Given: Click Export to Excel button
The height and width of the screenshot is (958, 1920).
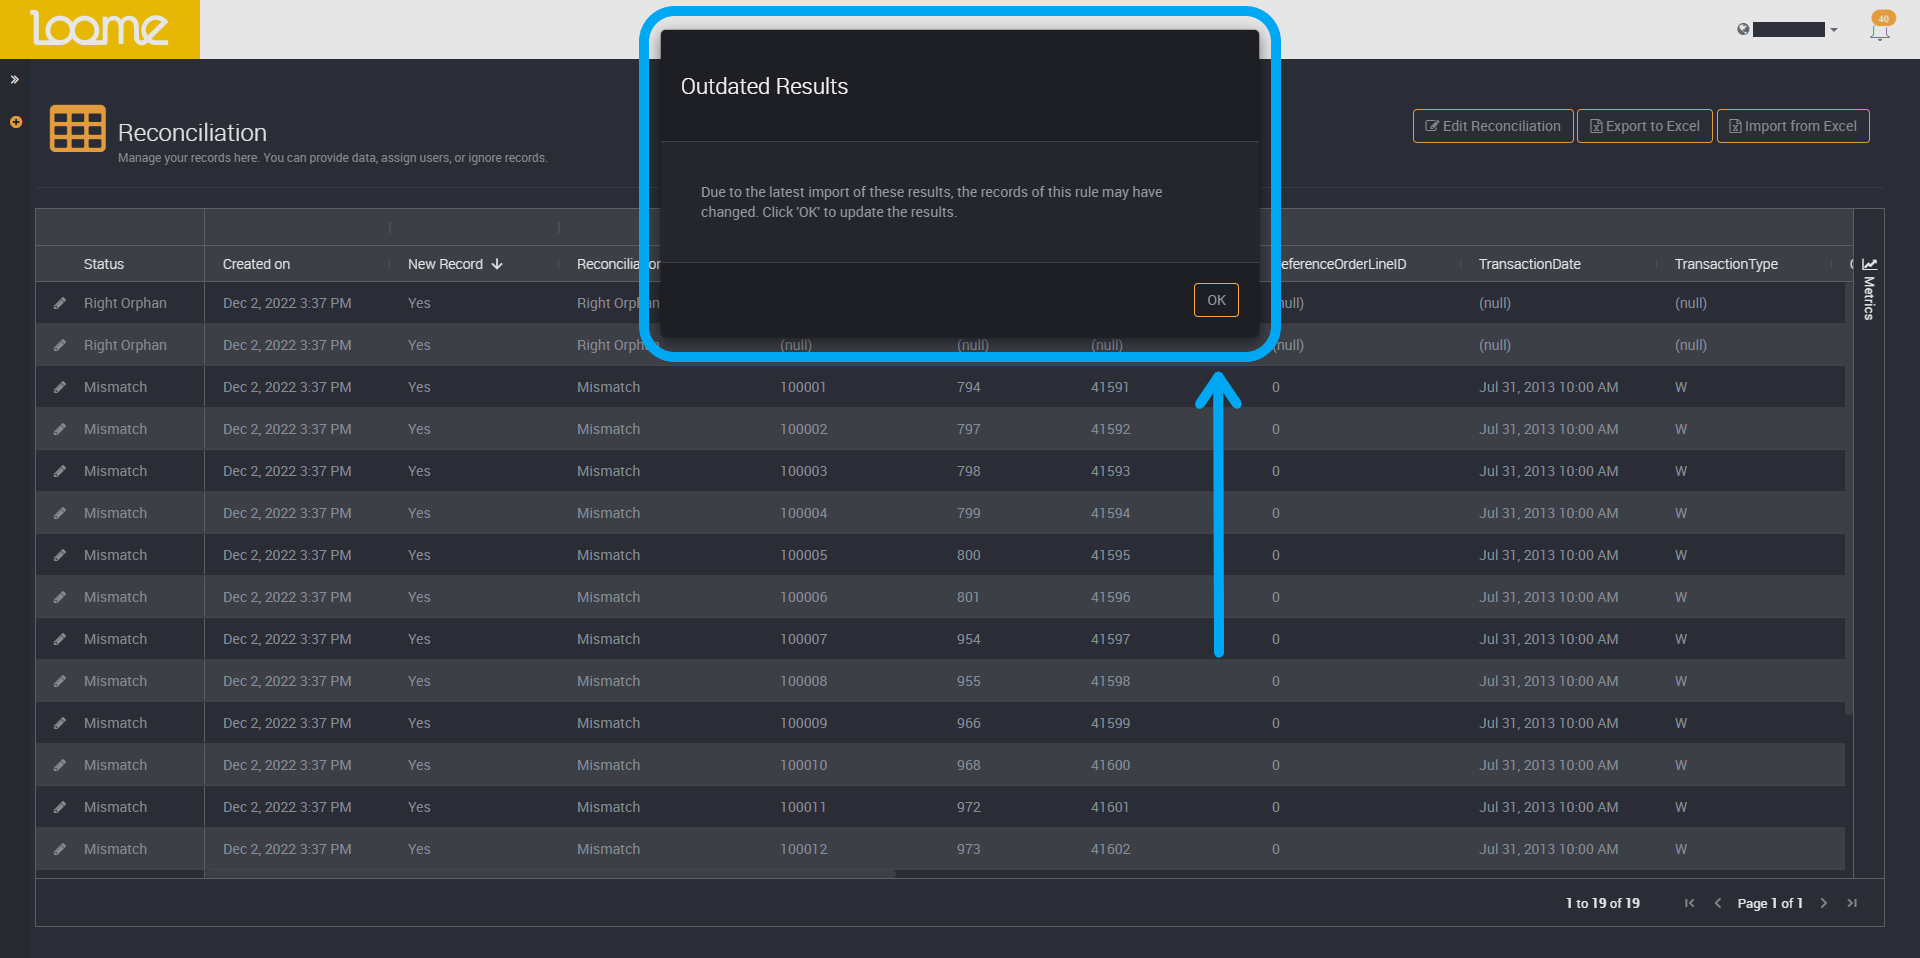Looking at the screenshot, I should click(1645, 126).
